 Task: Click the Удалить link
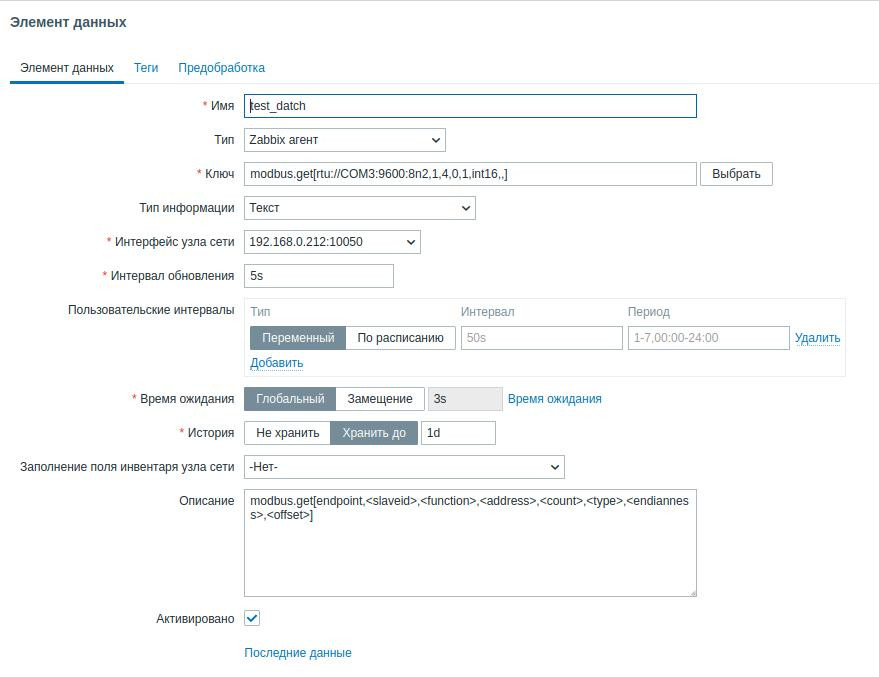pos(817,338)
